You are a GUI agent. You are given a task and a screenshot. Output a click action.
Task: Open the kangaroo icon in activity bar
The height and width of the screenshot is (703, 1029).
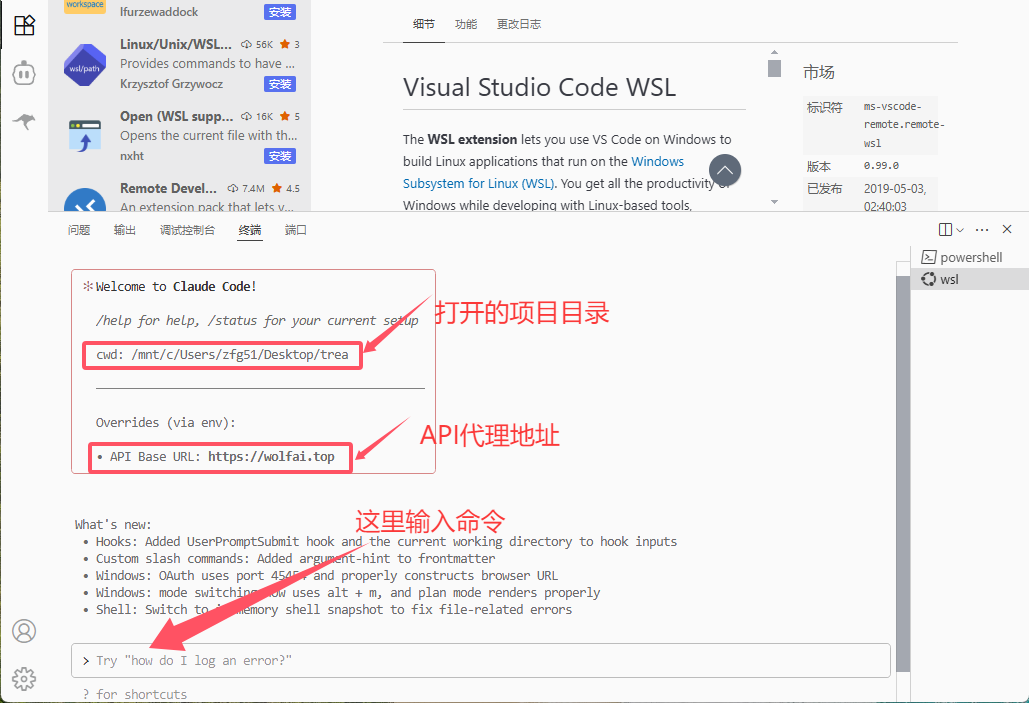pos(24,121)
